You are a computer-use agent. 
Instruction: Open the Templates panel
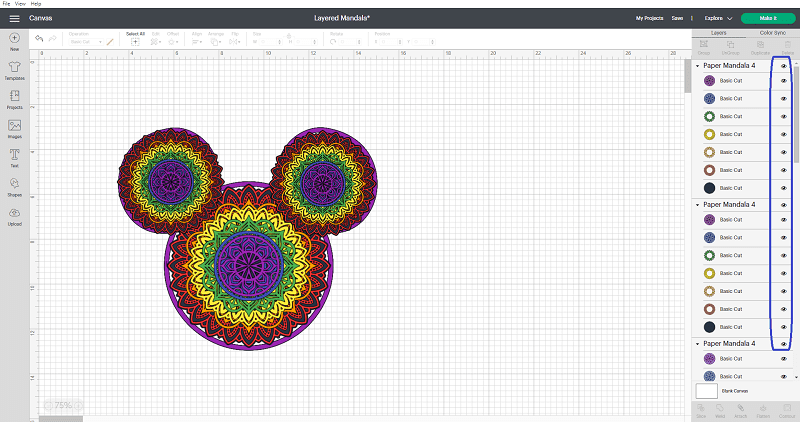[14, 70]
